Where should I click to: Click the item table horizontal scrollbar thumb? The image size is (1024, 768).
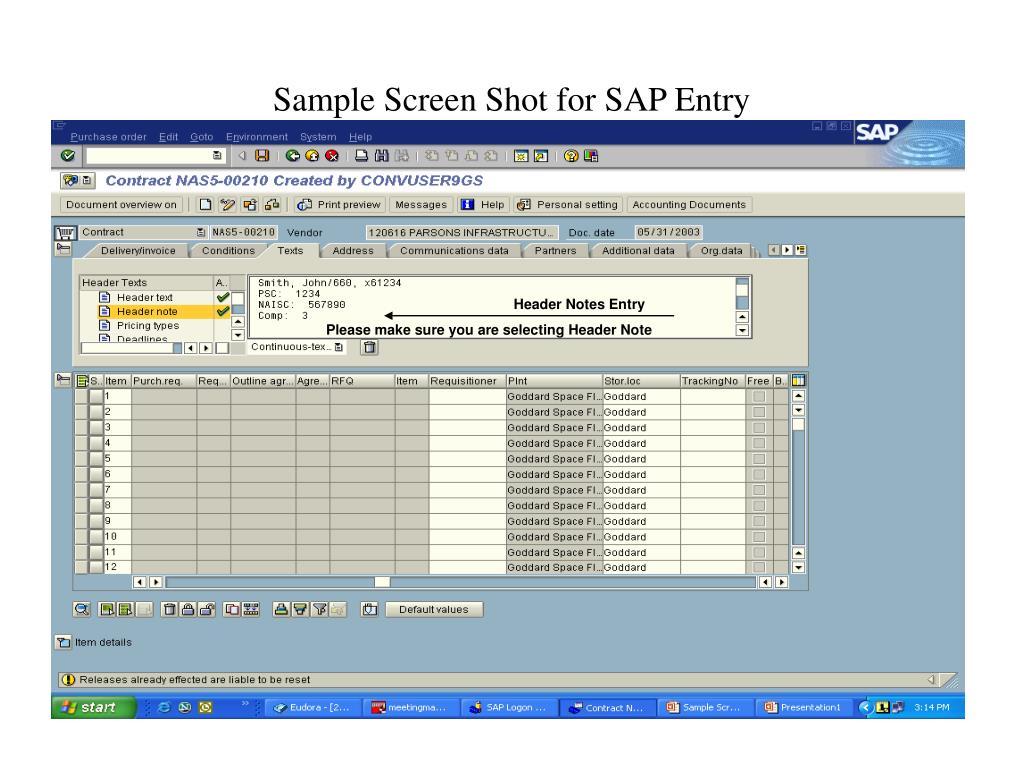tap(382, 582)
